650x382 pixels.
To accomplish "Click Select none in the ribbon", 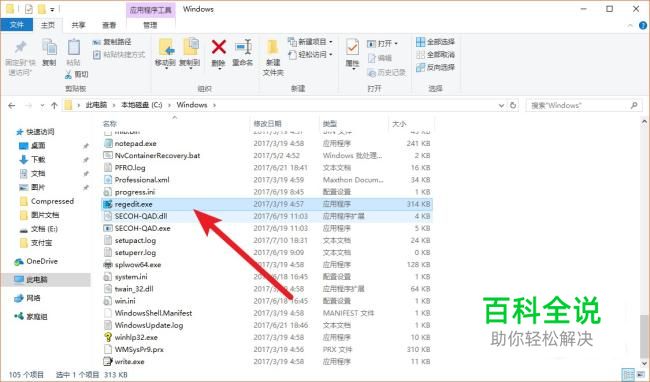I will (x=436, y=54).
